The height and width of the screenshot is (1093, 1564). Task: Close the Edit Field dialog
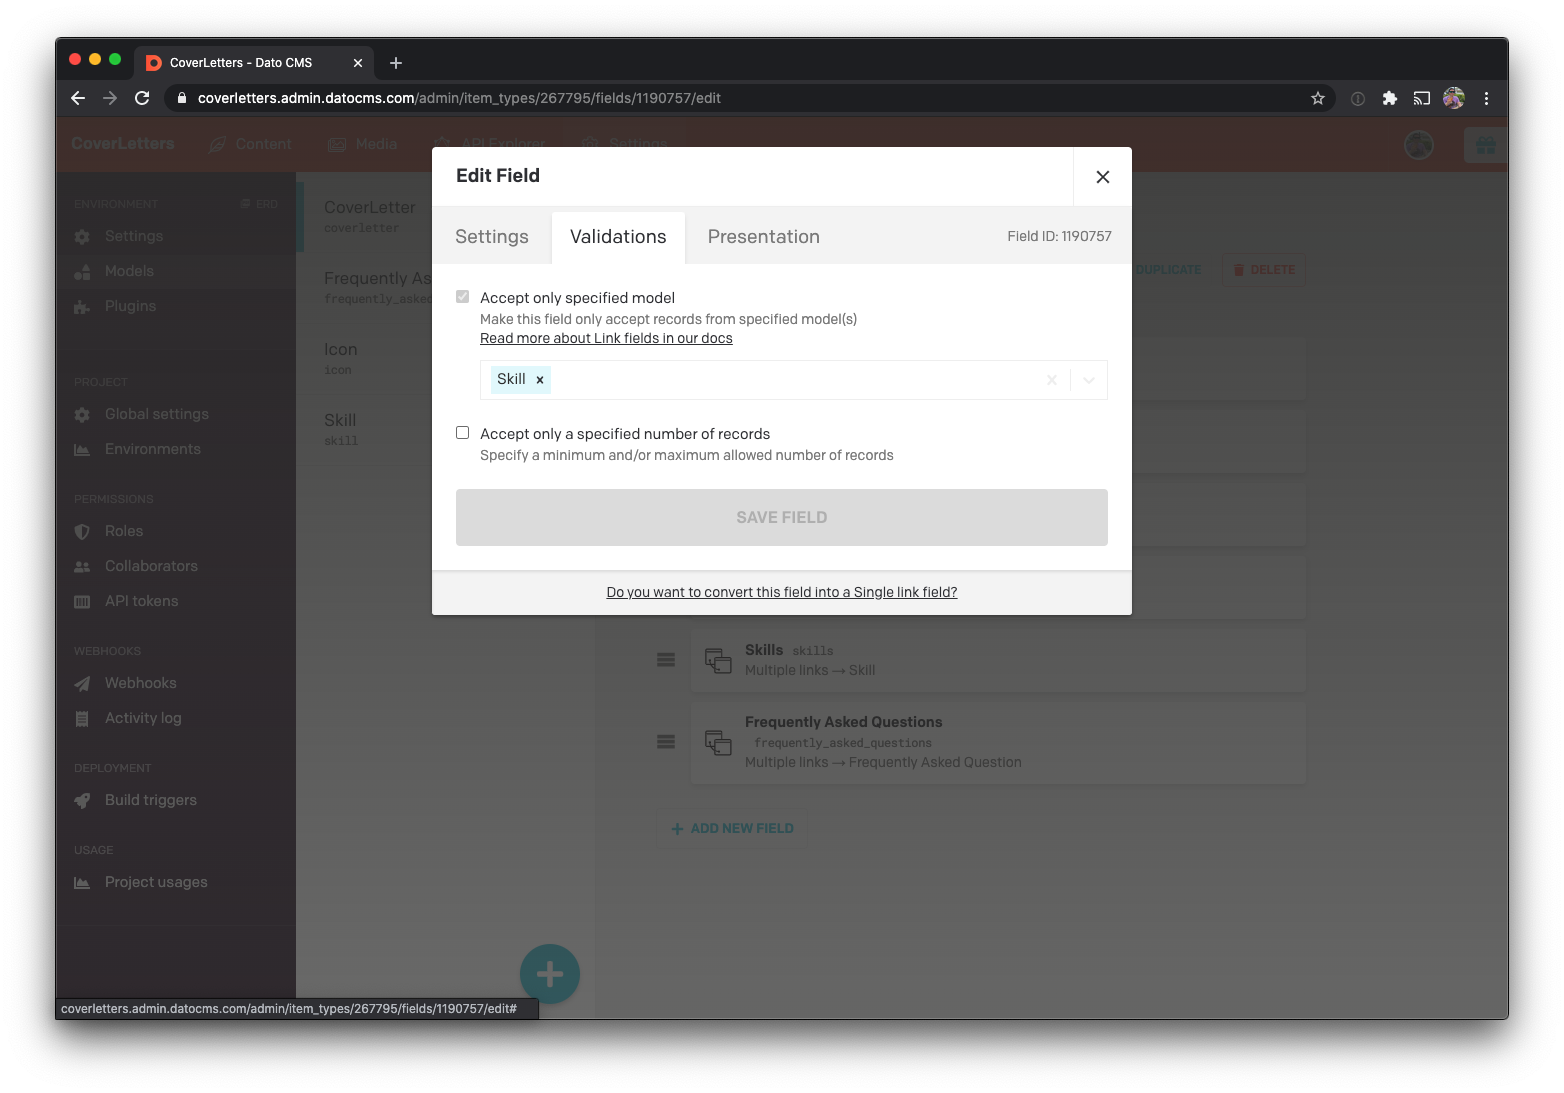pos(1102,177)
